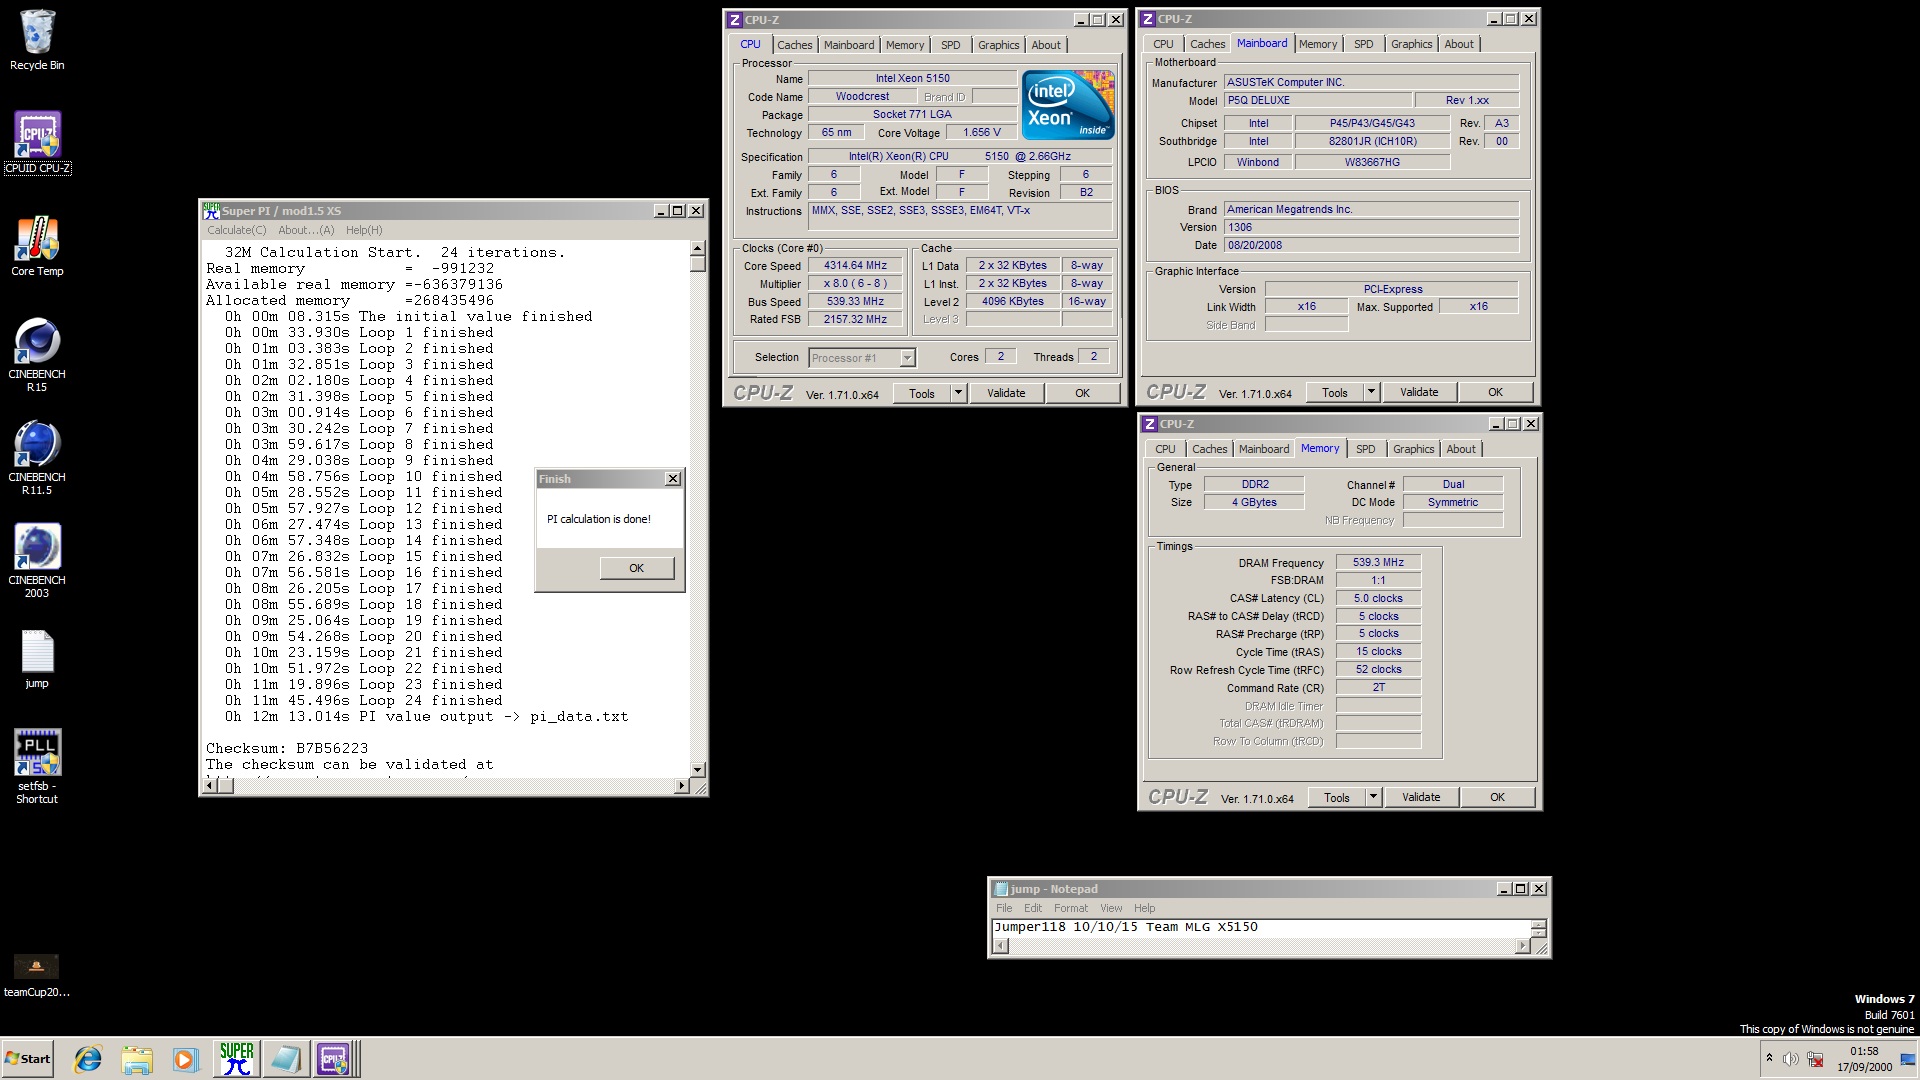The height and width of the screenshot is (1080, 1920).
Task: Switch to Super PI taskbar button
Action: click(236, 1059)
